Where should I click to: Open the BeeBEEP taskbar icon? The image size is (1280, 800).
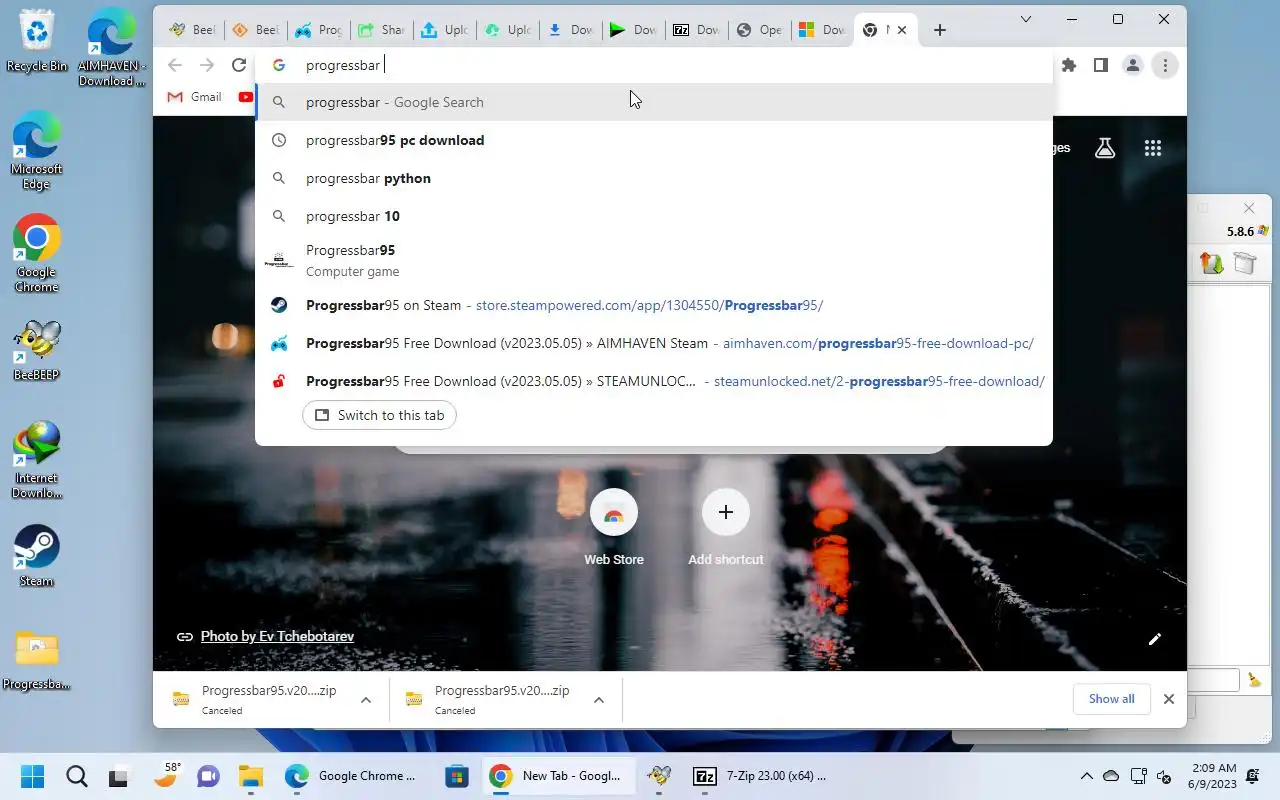pos(659,776)
